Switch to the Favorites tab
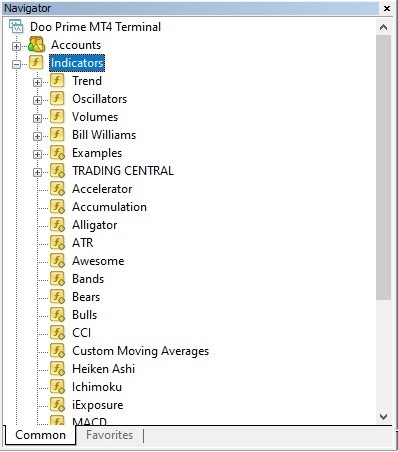This screenshot has width=398, height=452. pos(109,435)
